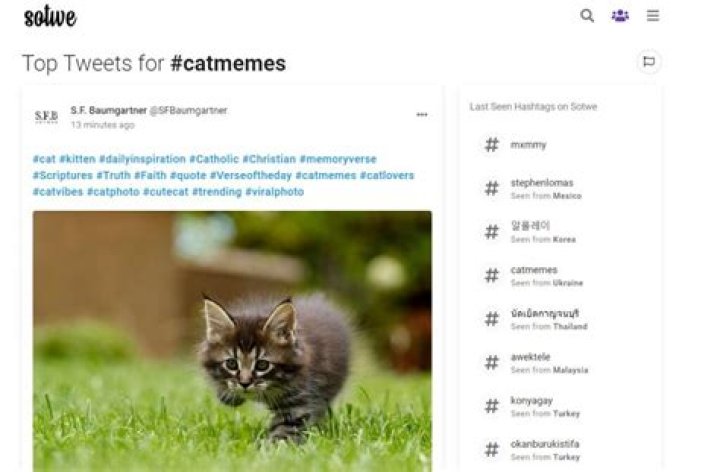
Task: Click the #viralphoto hashtag
Action: tap(274, 191)
